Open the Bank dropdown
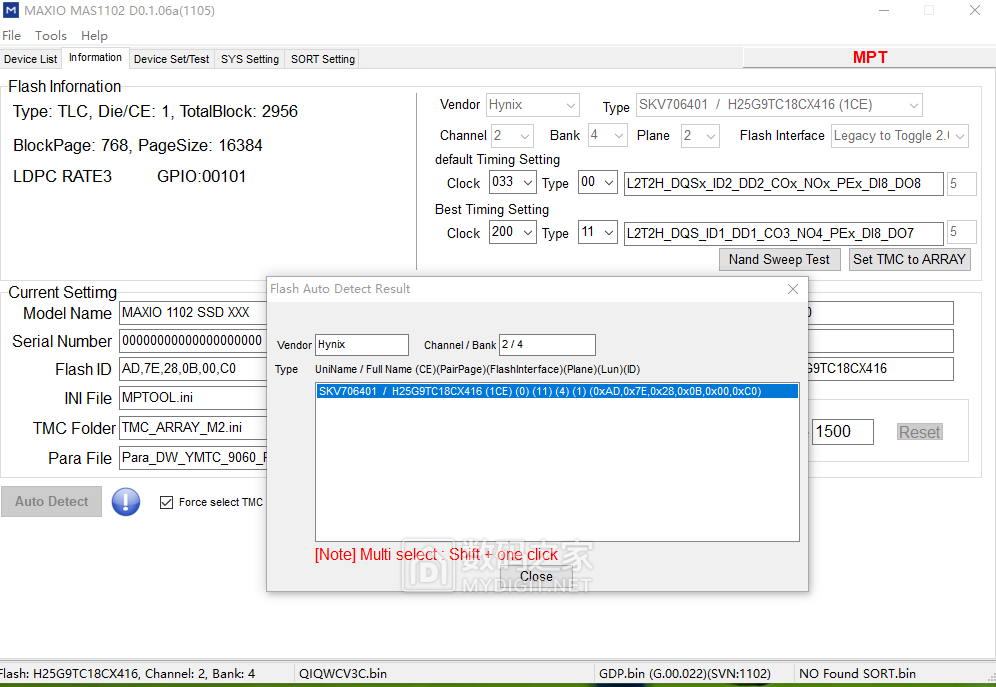 point(607,135)
